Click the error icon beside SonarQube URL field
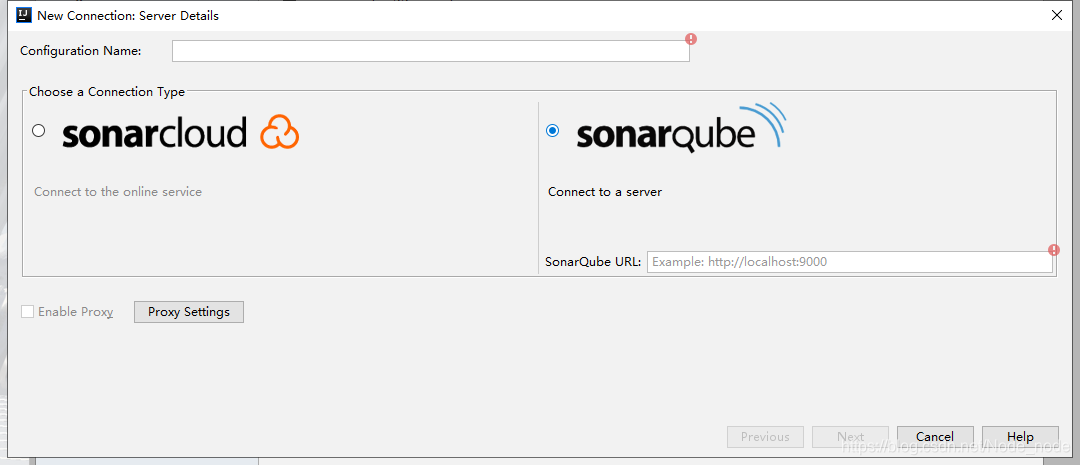The image size is (1080, 465). pyautogui.click(x=1054, y=250)
